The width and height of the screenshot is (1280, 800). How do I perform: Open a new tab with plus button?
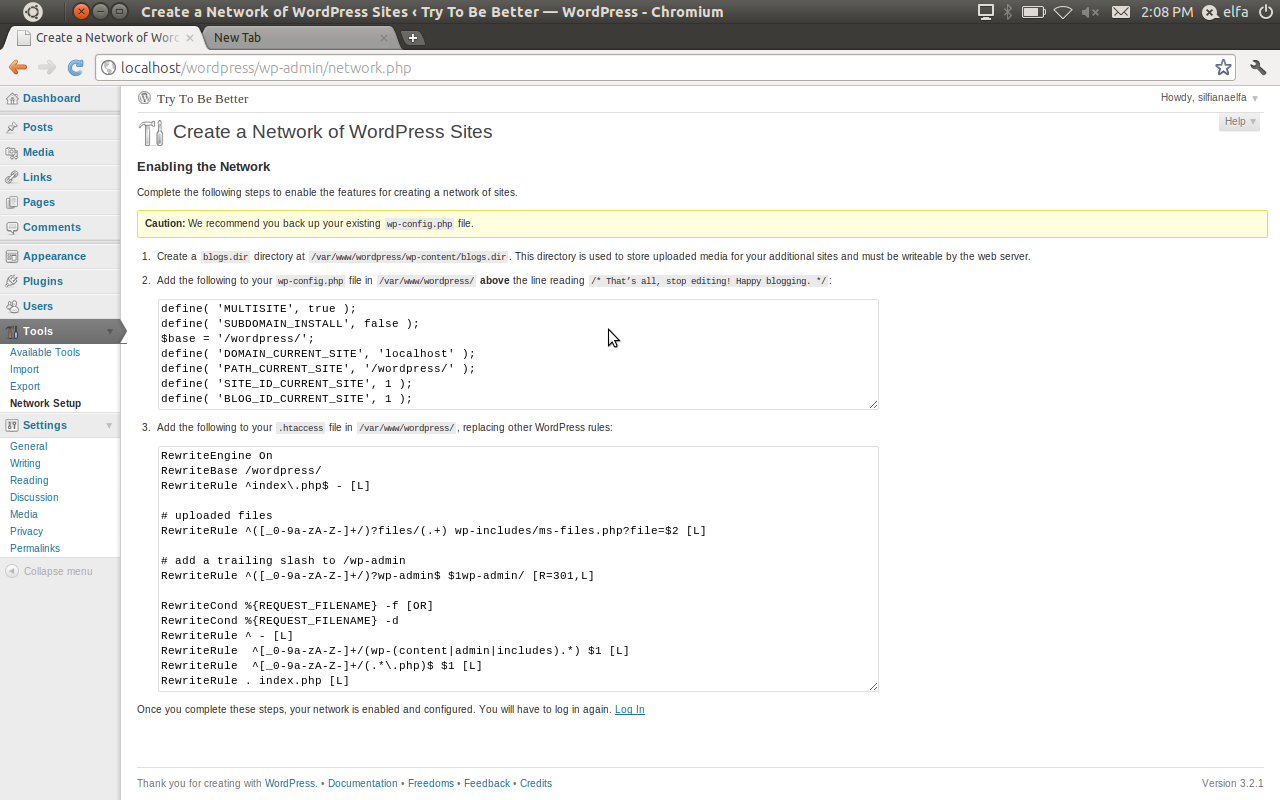tap(413, 38)
